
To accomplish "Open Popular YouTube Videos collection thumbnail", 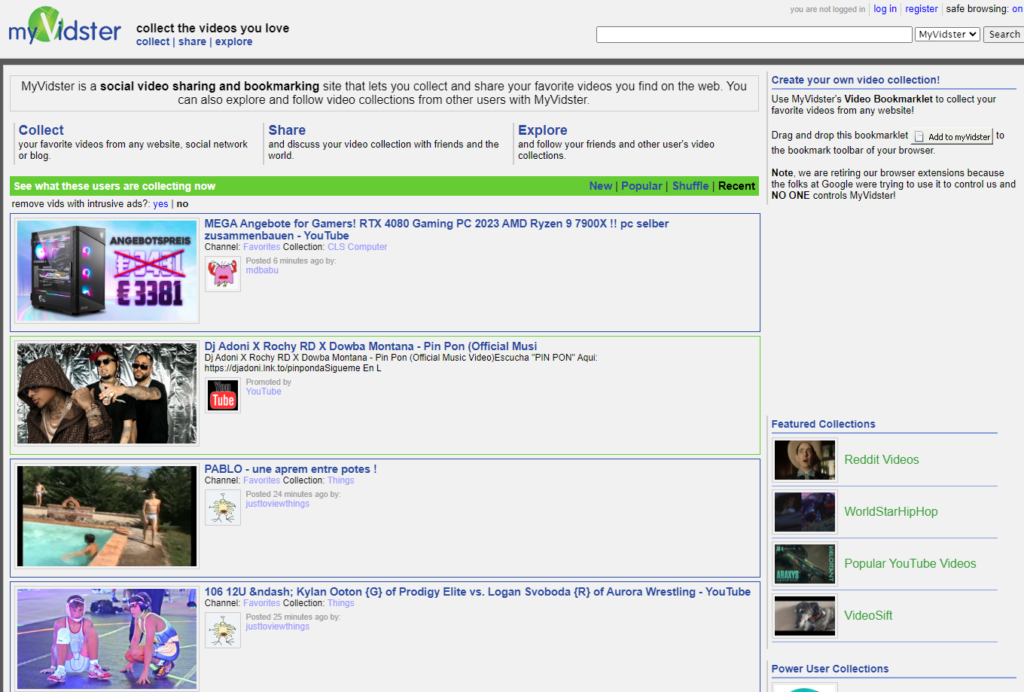I will click(805, 564).
